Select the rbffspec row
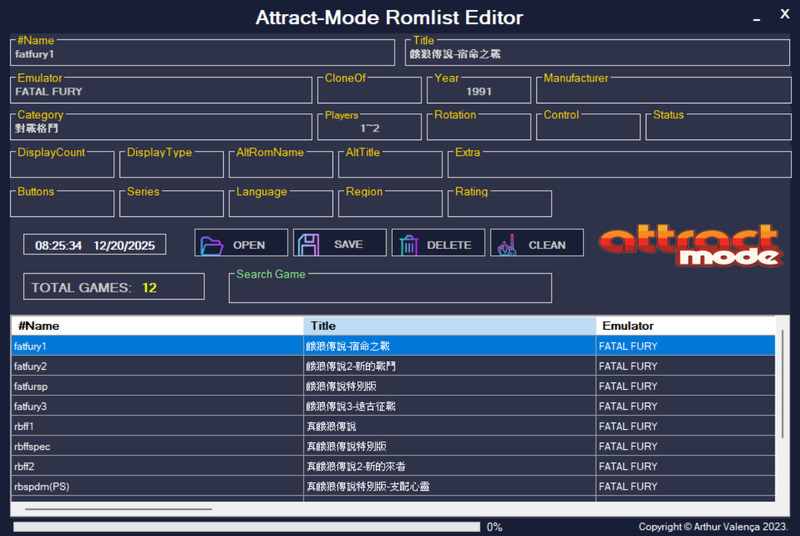This screenshot has width=800, height=536. coord(393,446)
